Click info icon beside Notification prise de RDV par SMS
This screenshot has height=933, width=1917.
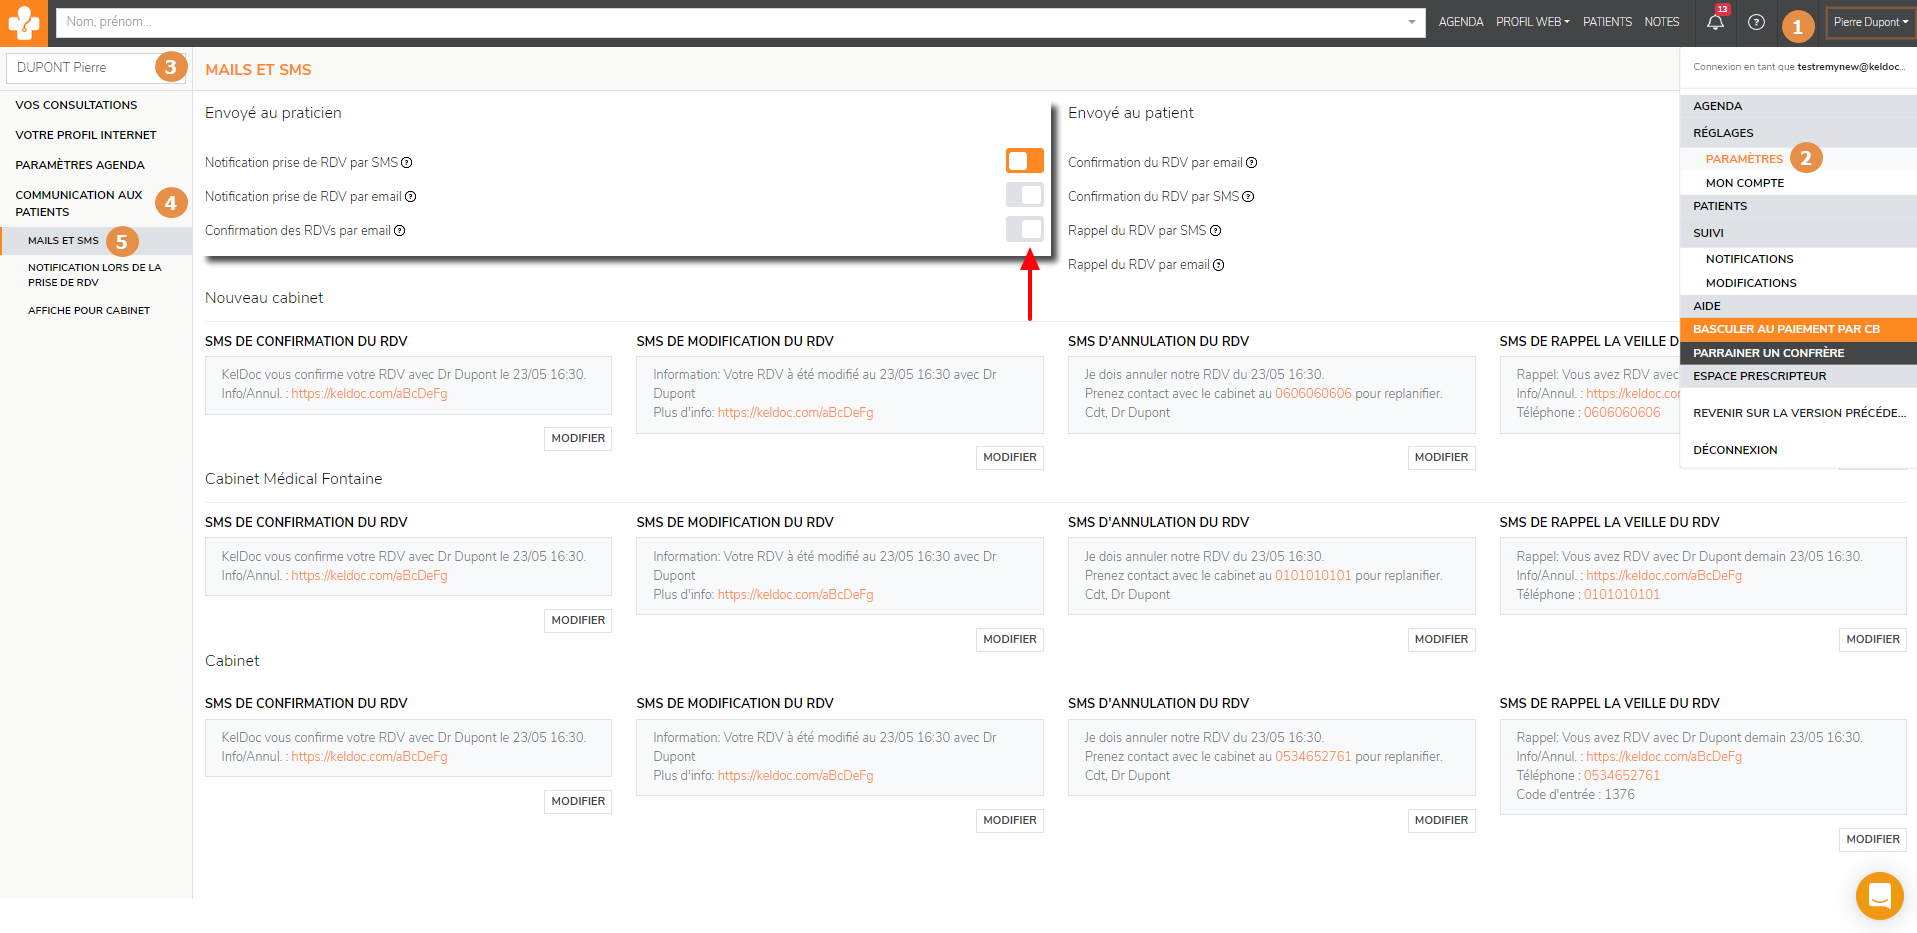[407, 163]
